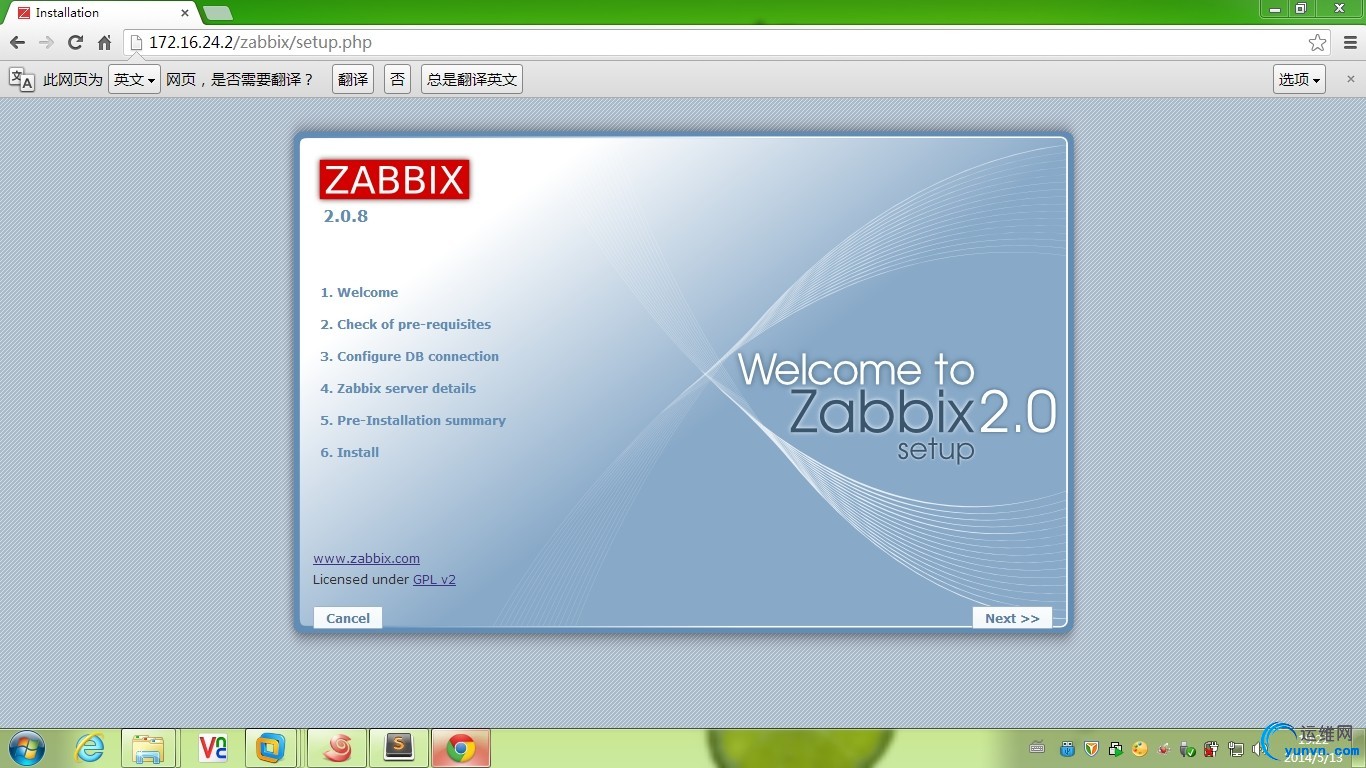Click the page icon beside the URL

pos(137,43)
